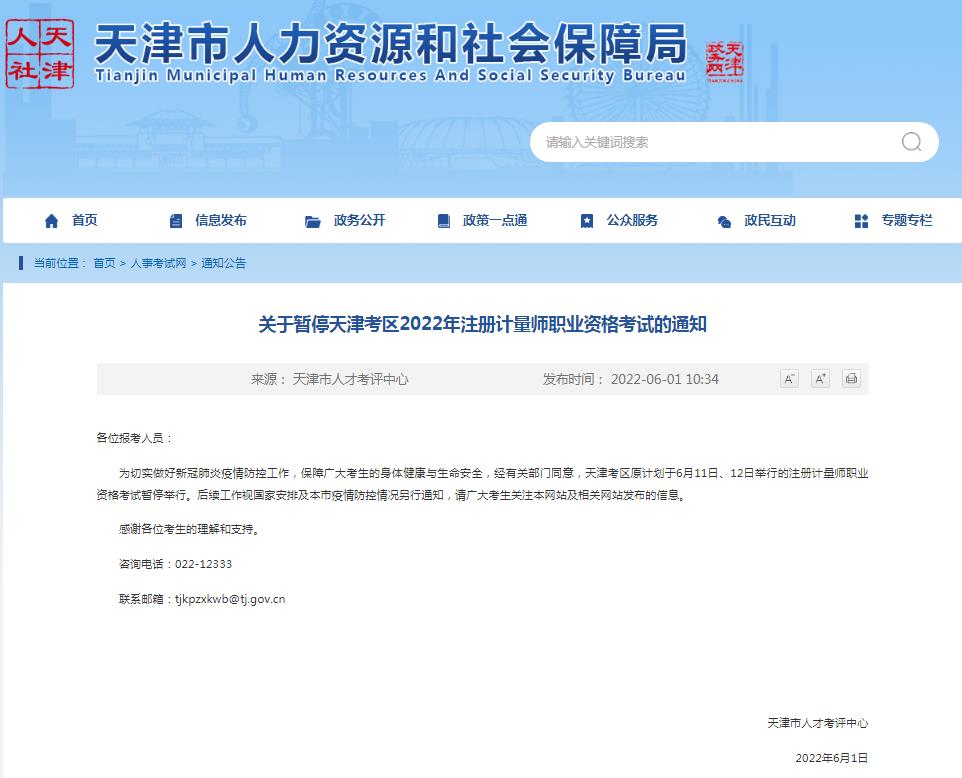Increase font size with A+ icon
Viewport: 962px width, 778px height.
[820, 379]
